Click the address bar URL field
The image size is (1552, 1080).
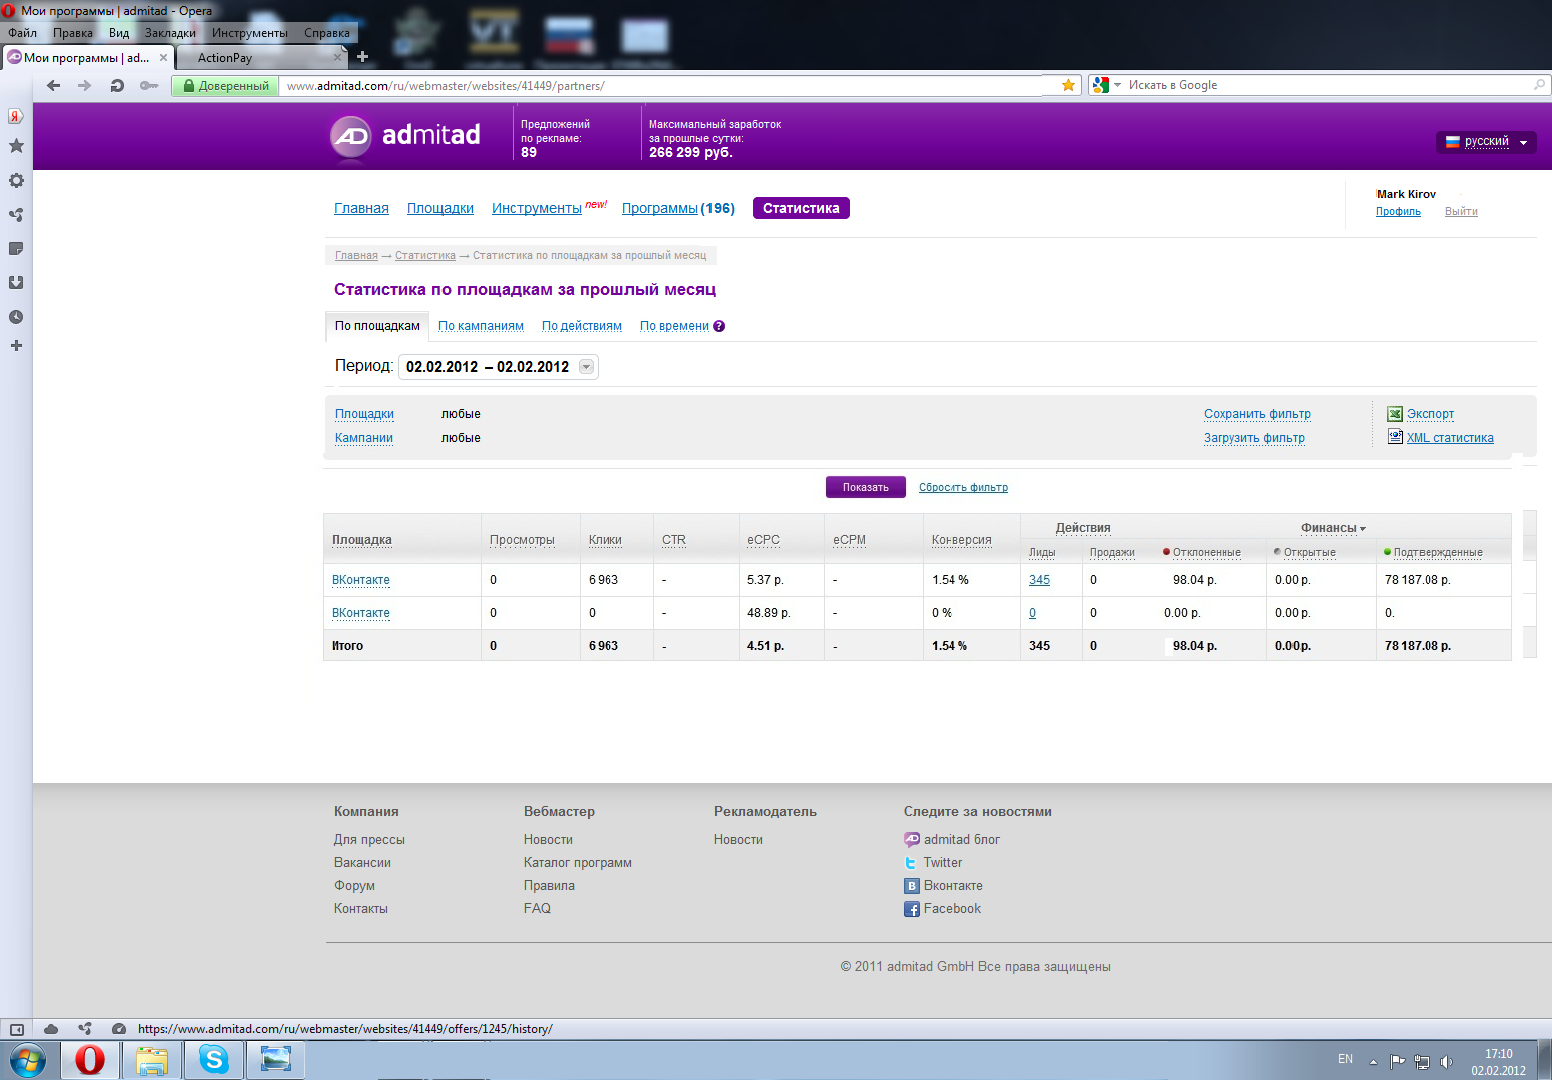660,86
